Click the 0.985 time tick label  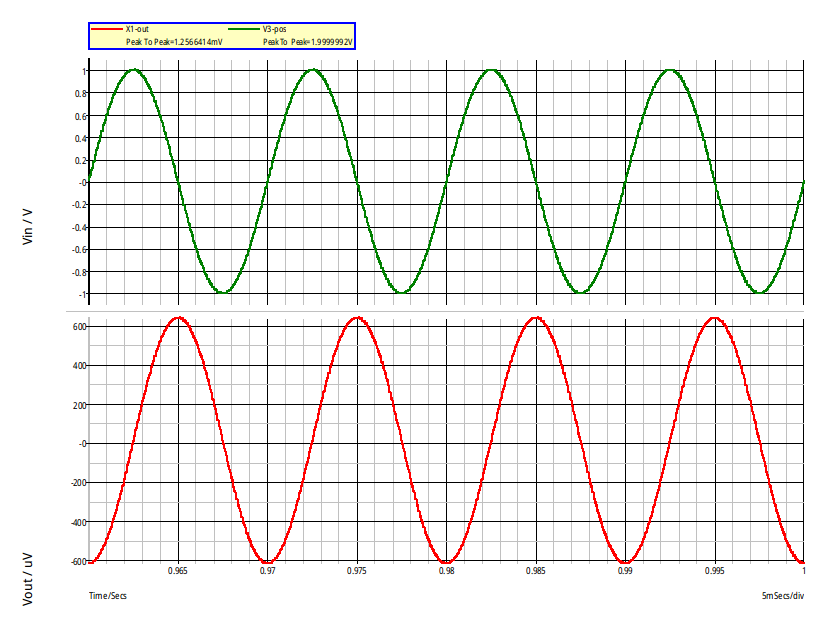pos(536,571)
